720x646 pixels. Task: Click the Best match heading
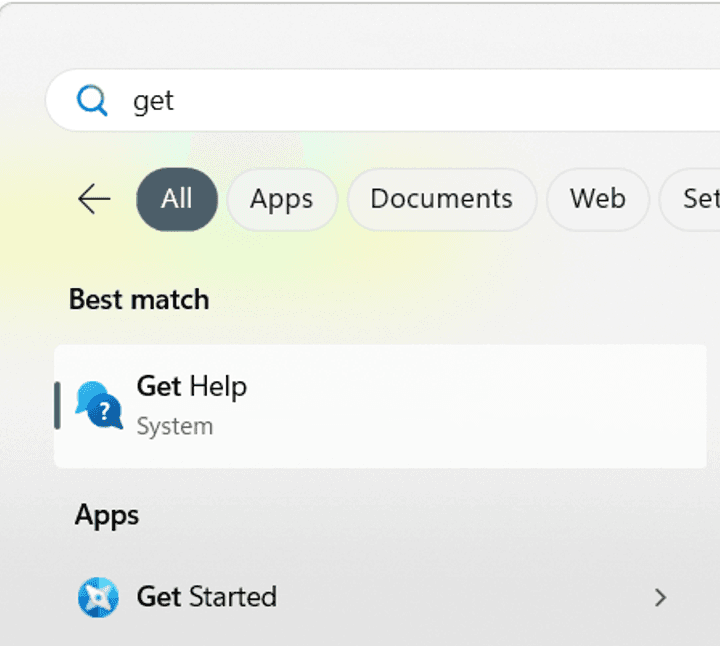click(x=139, y=300)
